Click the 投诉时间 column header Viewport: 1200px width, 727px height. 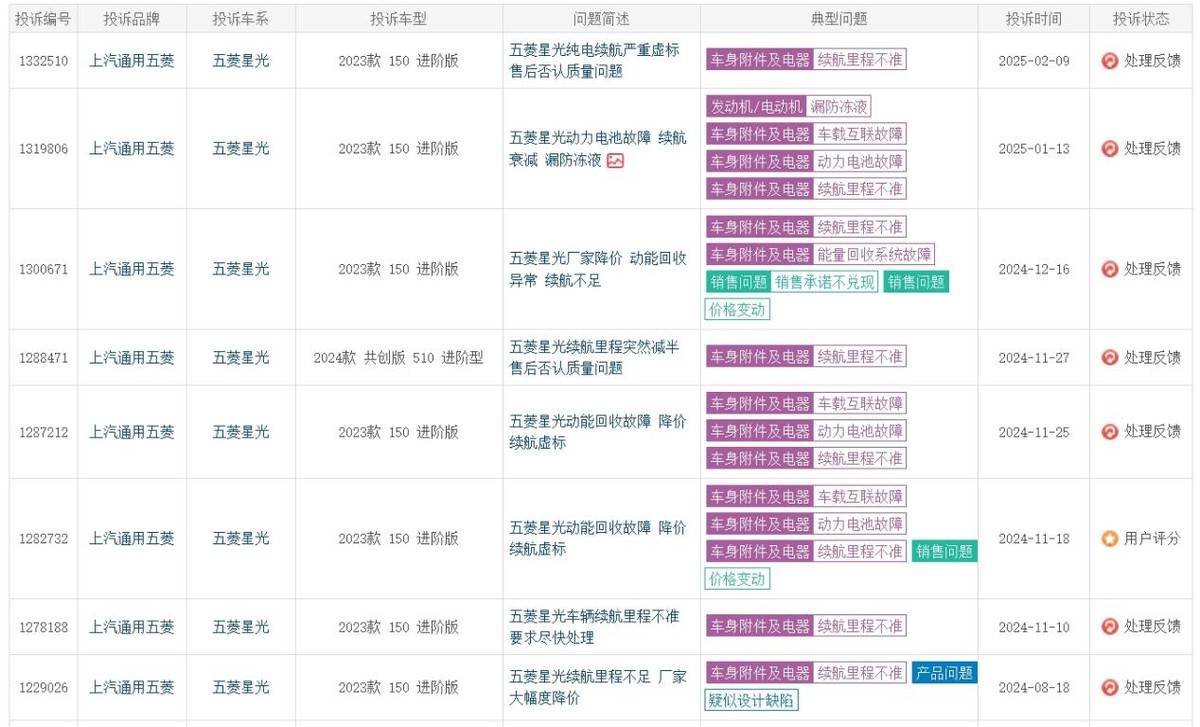coord(1034,19)
